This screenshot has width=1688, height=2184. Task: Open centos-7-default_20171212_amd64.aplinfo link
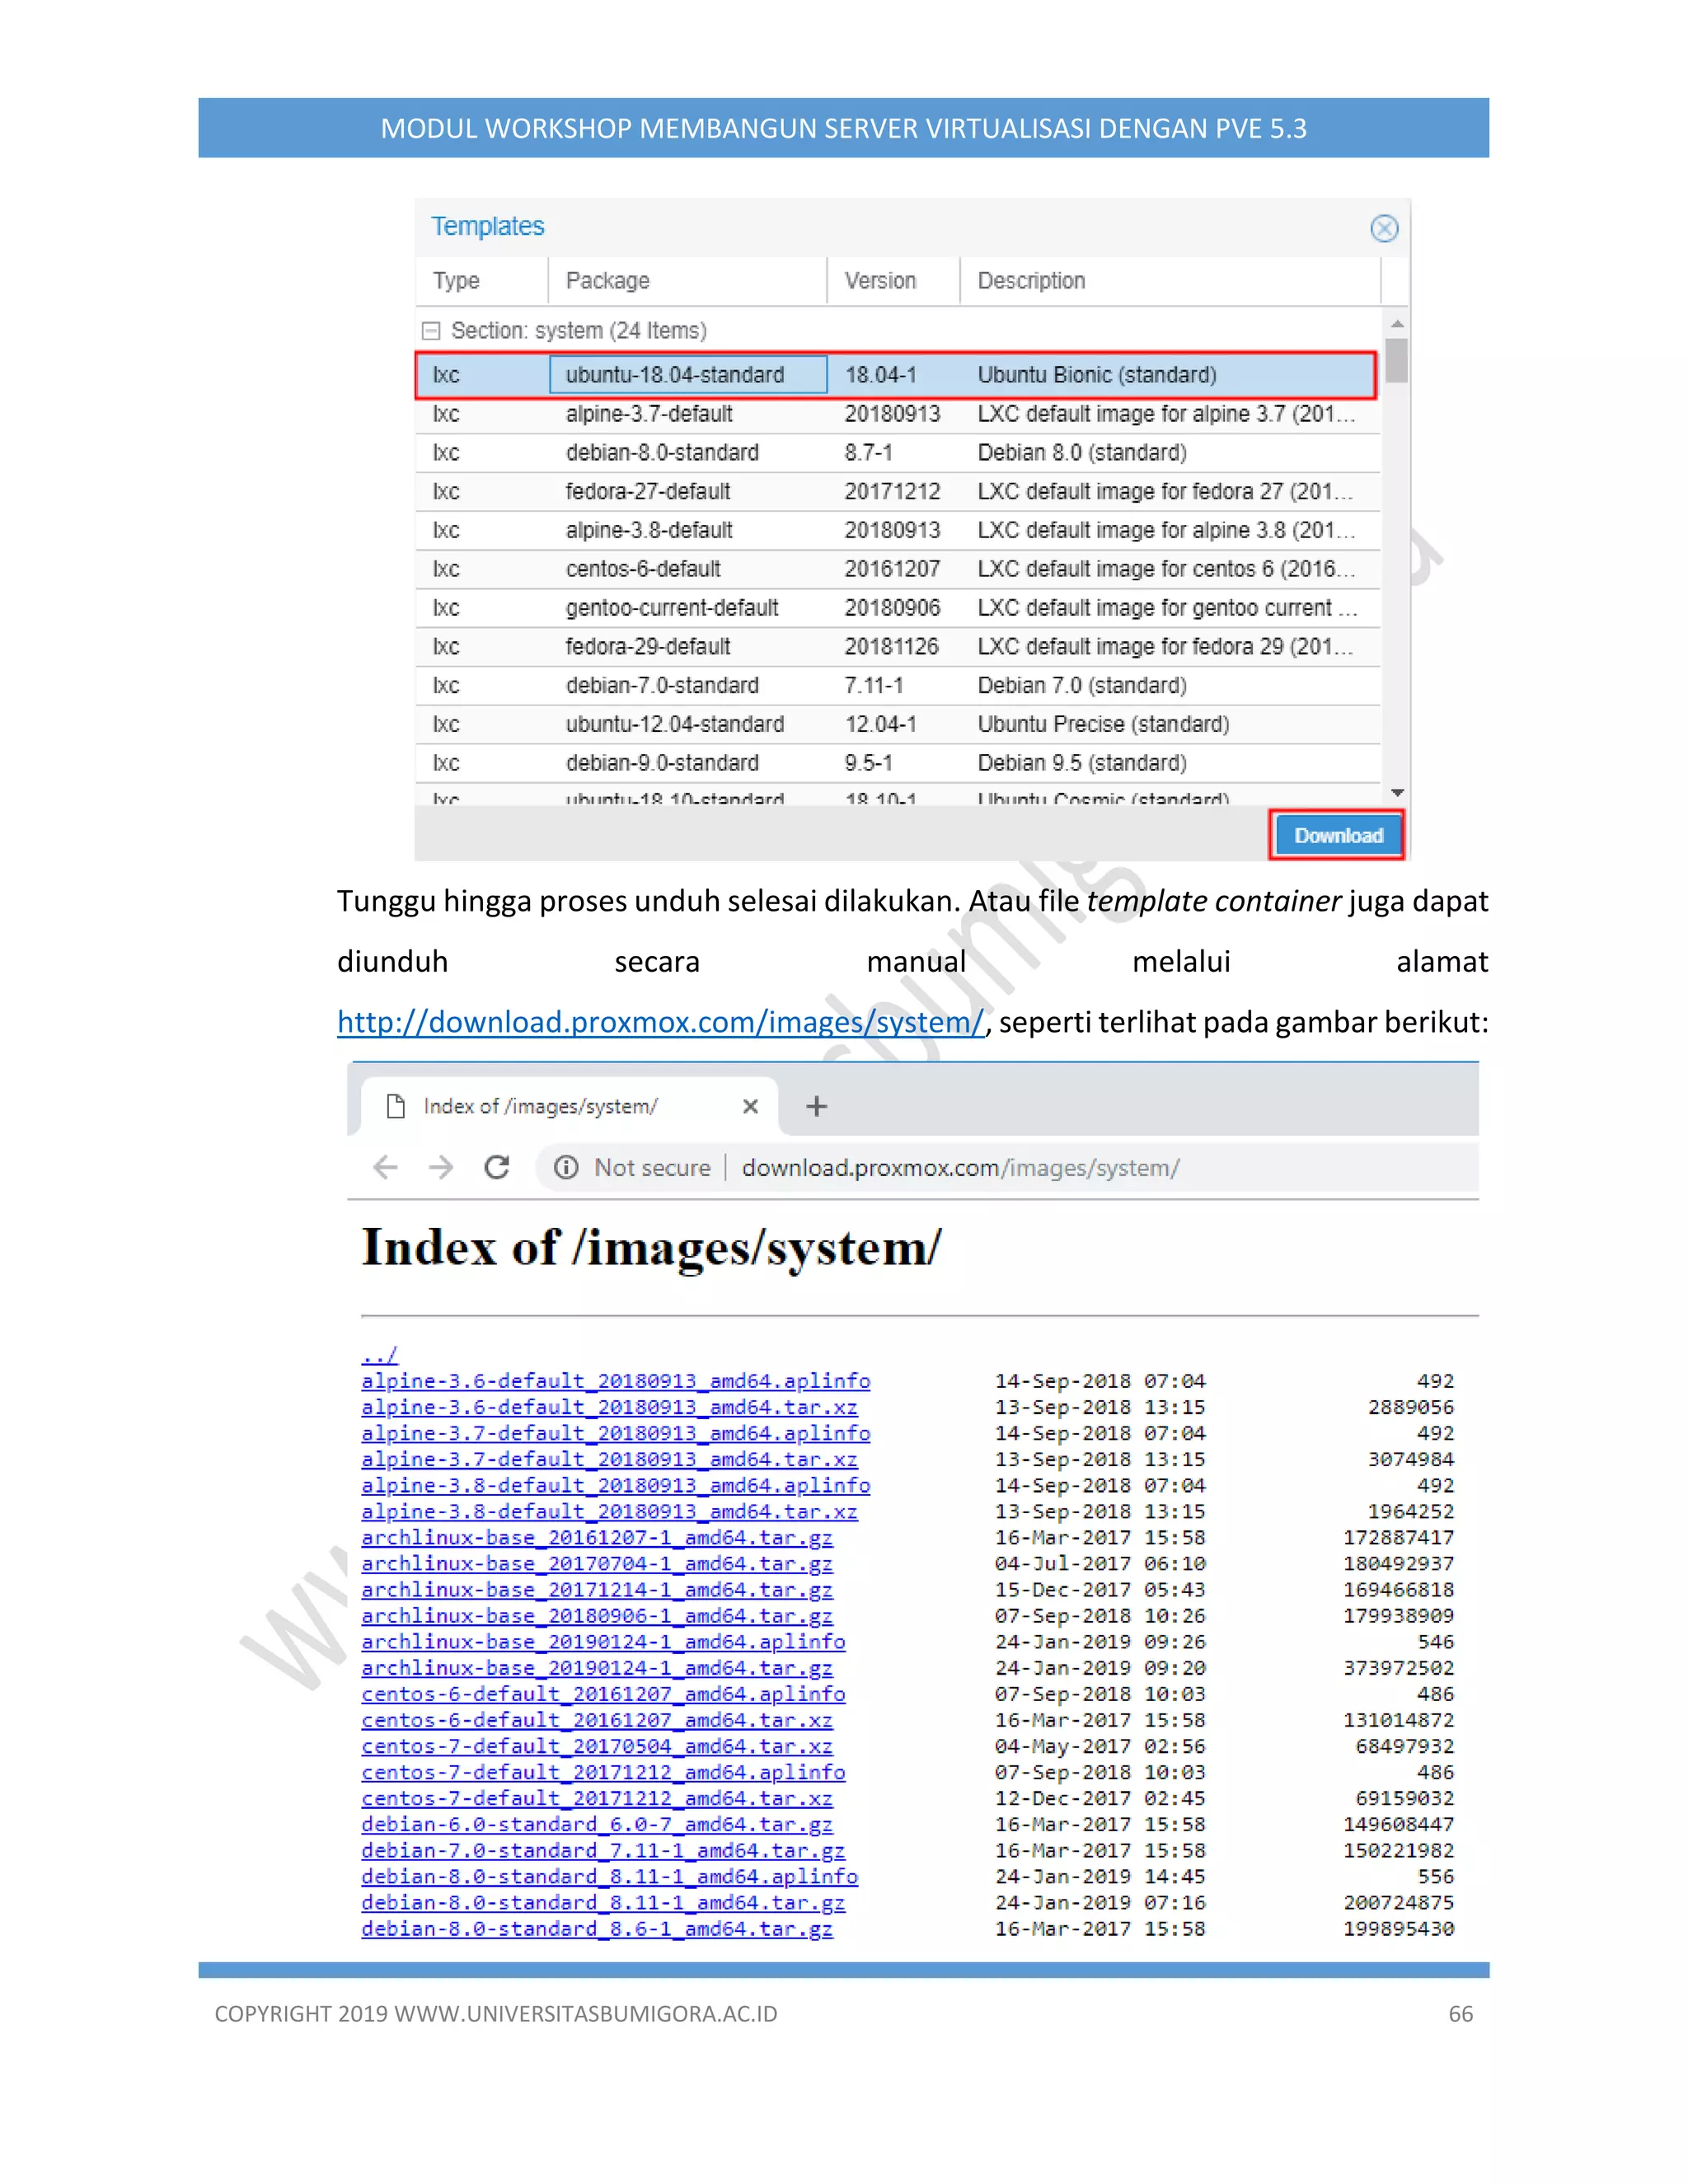pos(603,1772)
